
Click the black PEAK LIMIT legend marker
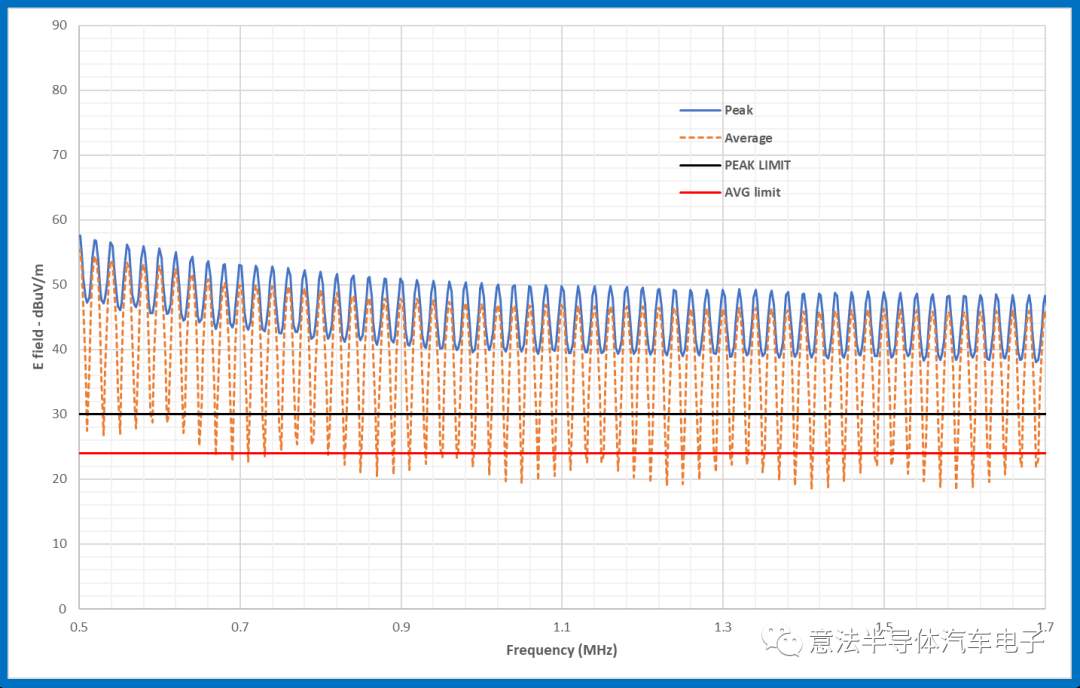(700, 165)
